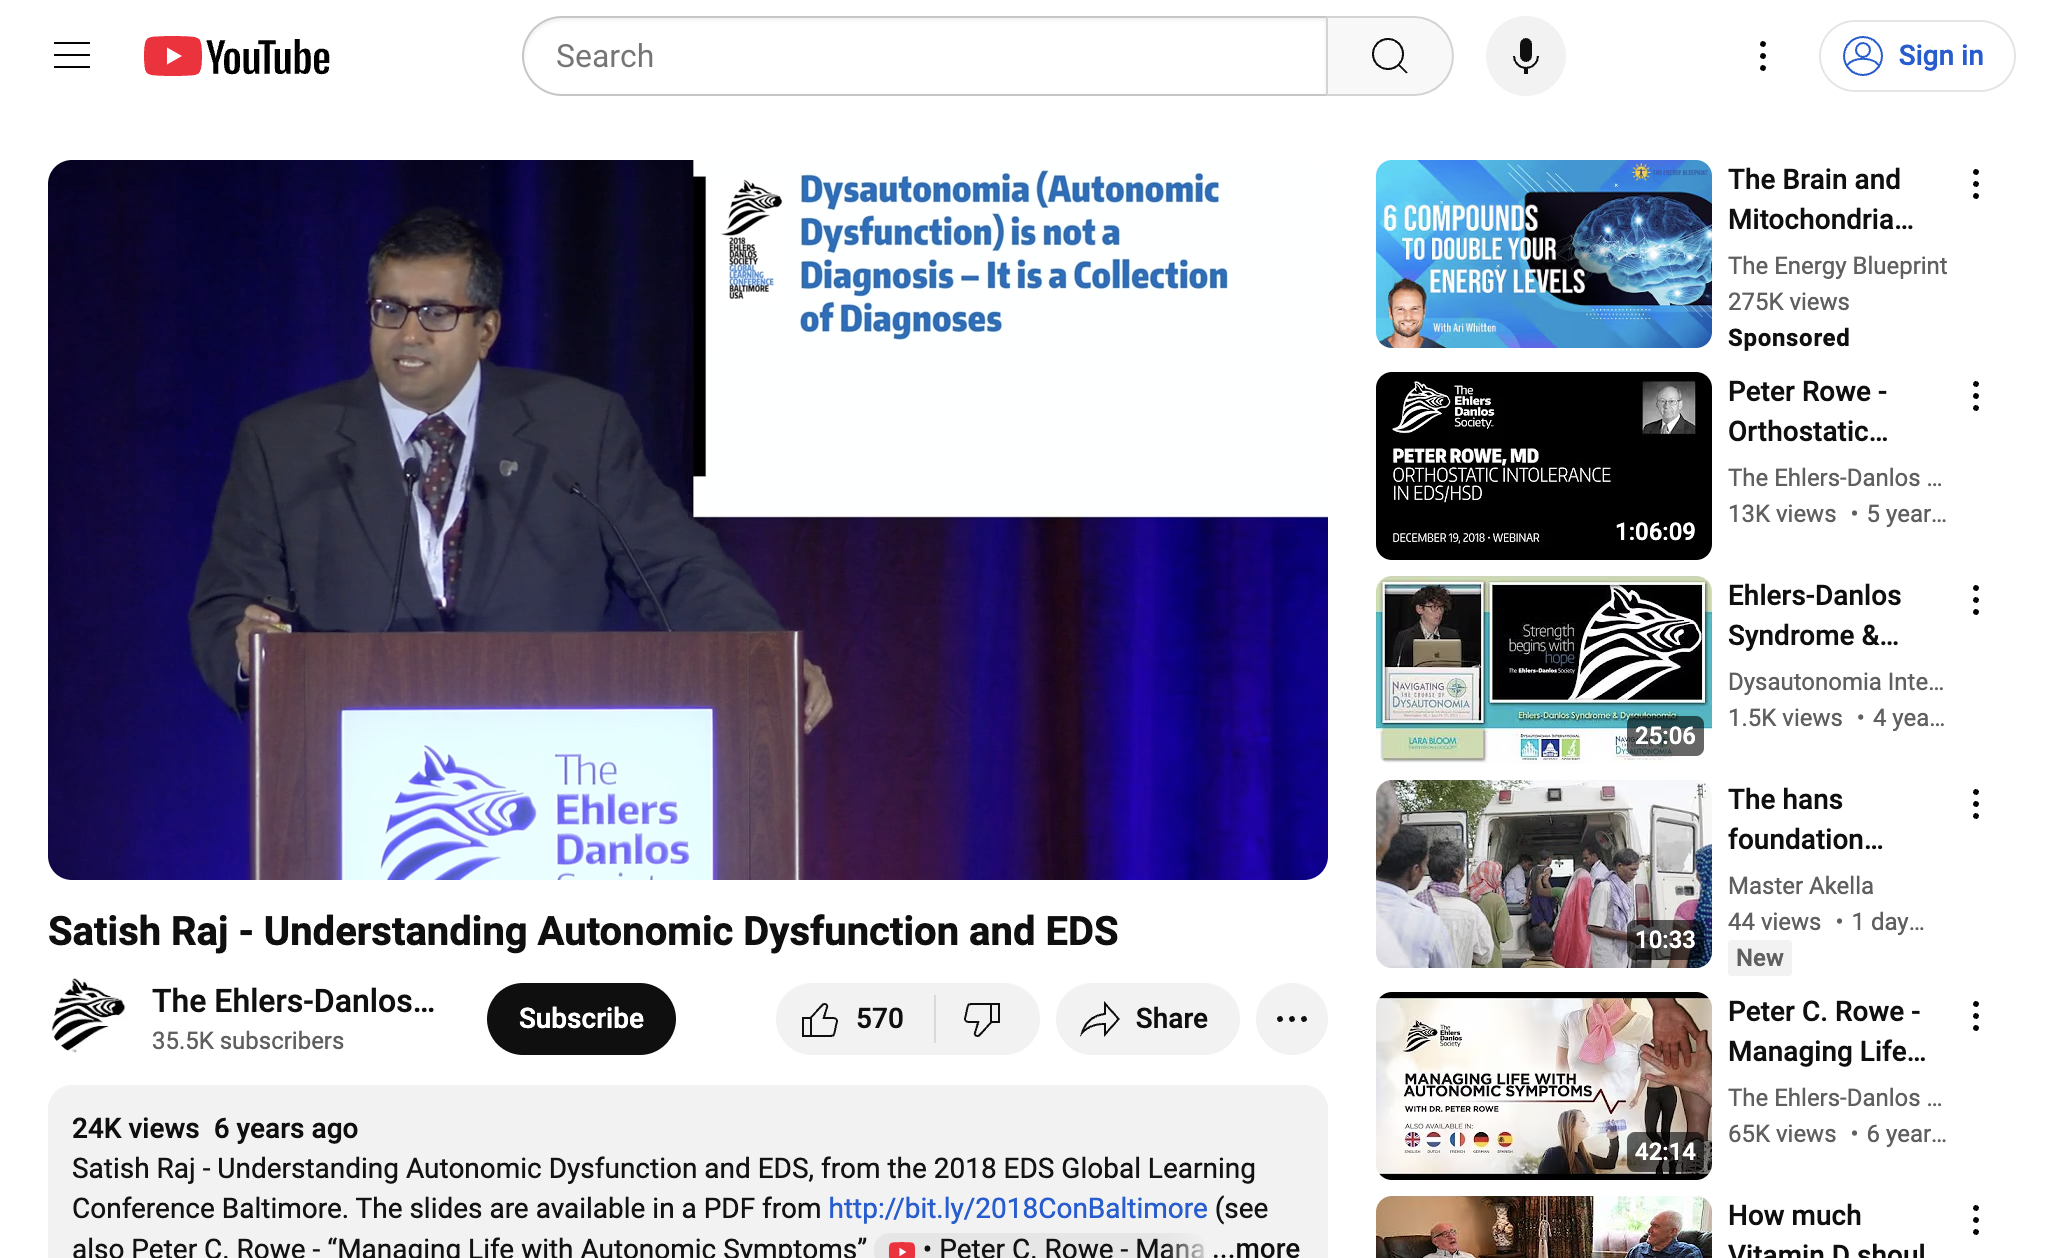Screen dimensions: 2048x1258
Task: Open YouTube settings via the top-right three-dot menu
Action: click(x=1762, y=56)
